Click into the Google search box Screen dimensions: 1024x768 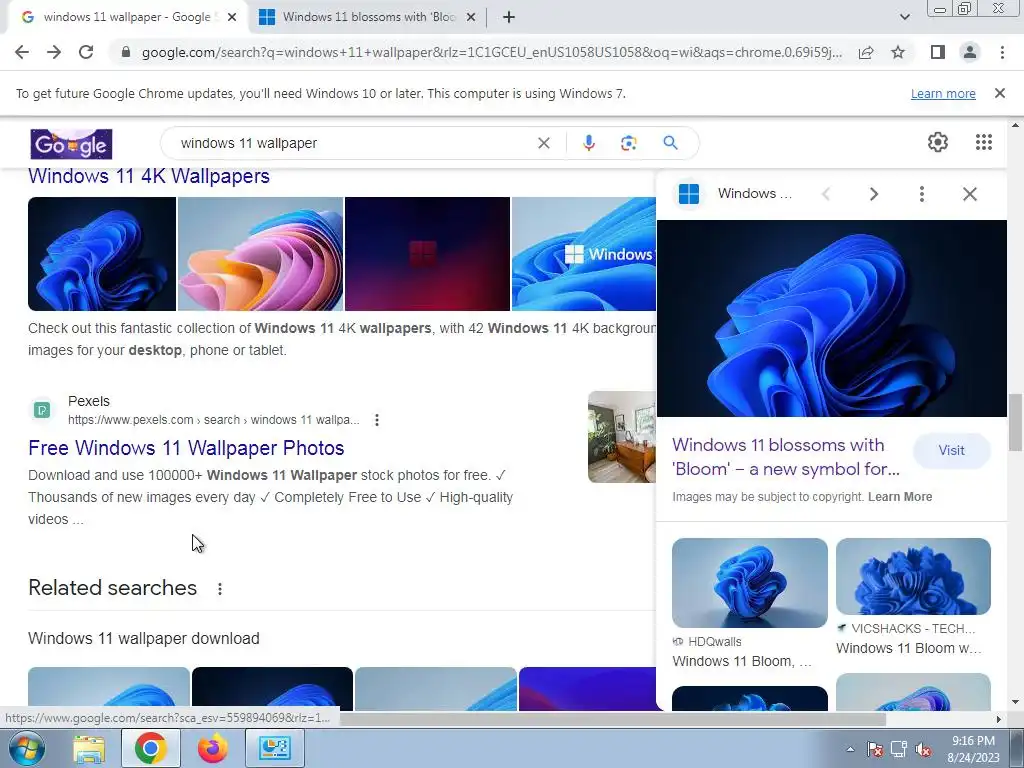pyautogui.click(x=353, y=143)
